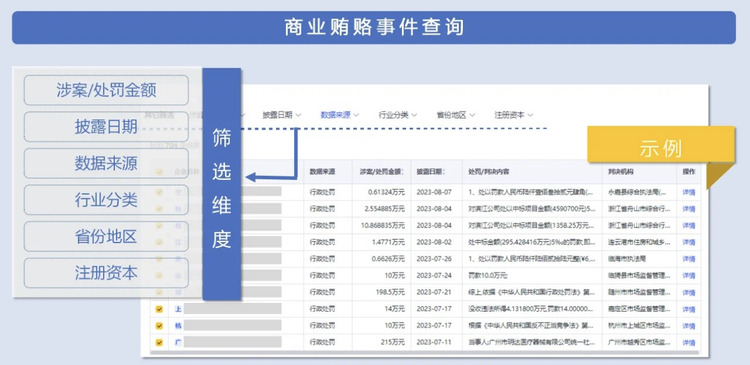Open the company link starting with 上

(178, 309)
